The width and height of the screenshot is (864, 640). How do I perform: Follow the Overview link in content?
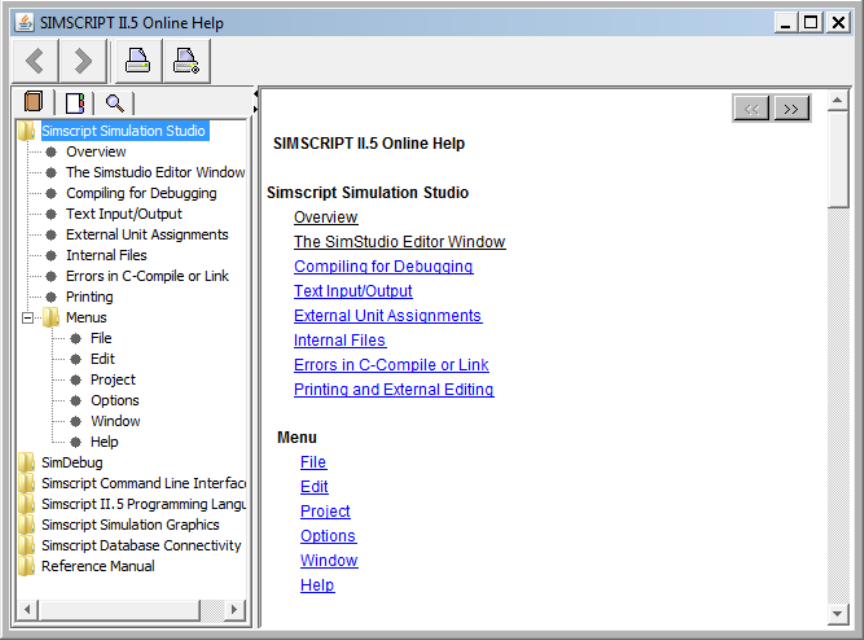click(326, 217)
